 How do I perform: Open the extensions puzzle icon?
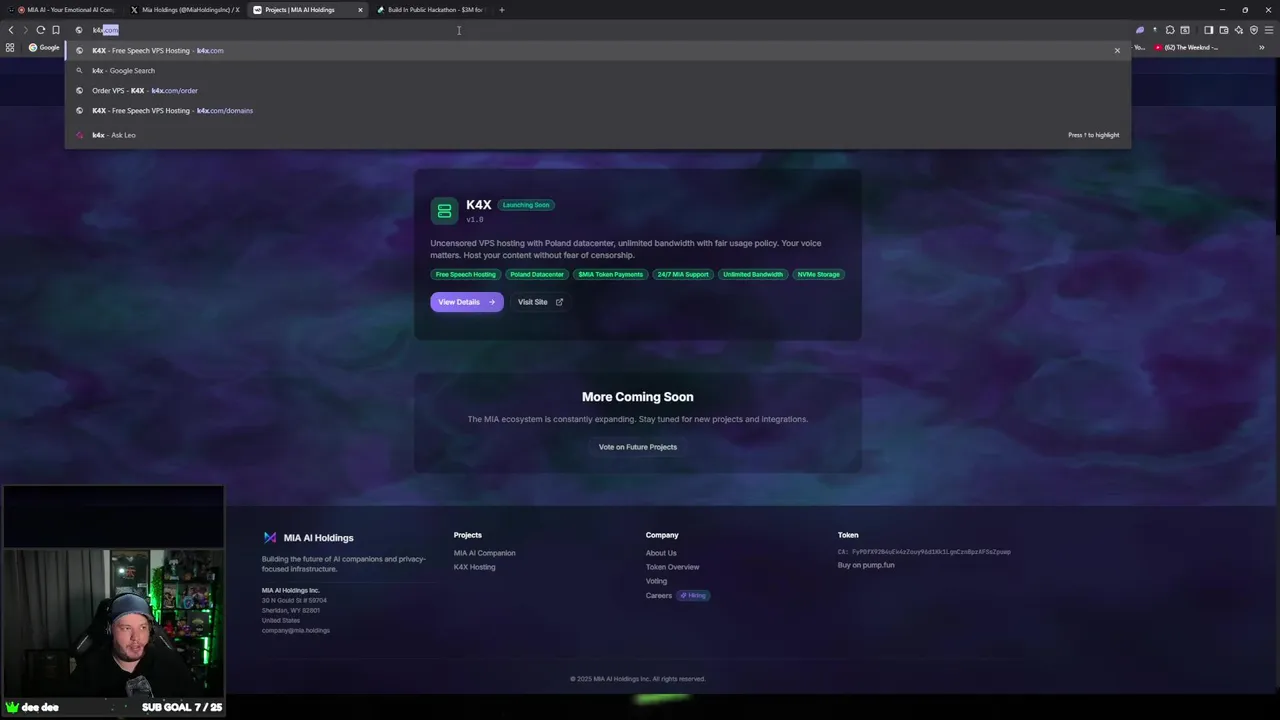pyautogui.click(x=1170, y=30)
